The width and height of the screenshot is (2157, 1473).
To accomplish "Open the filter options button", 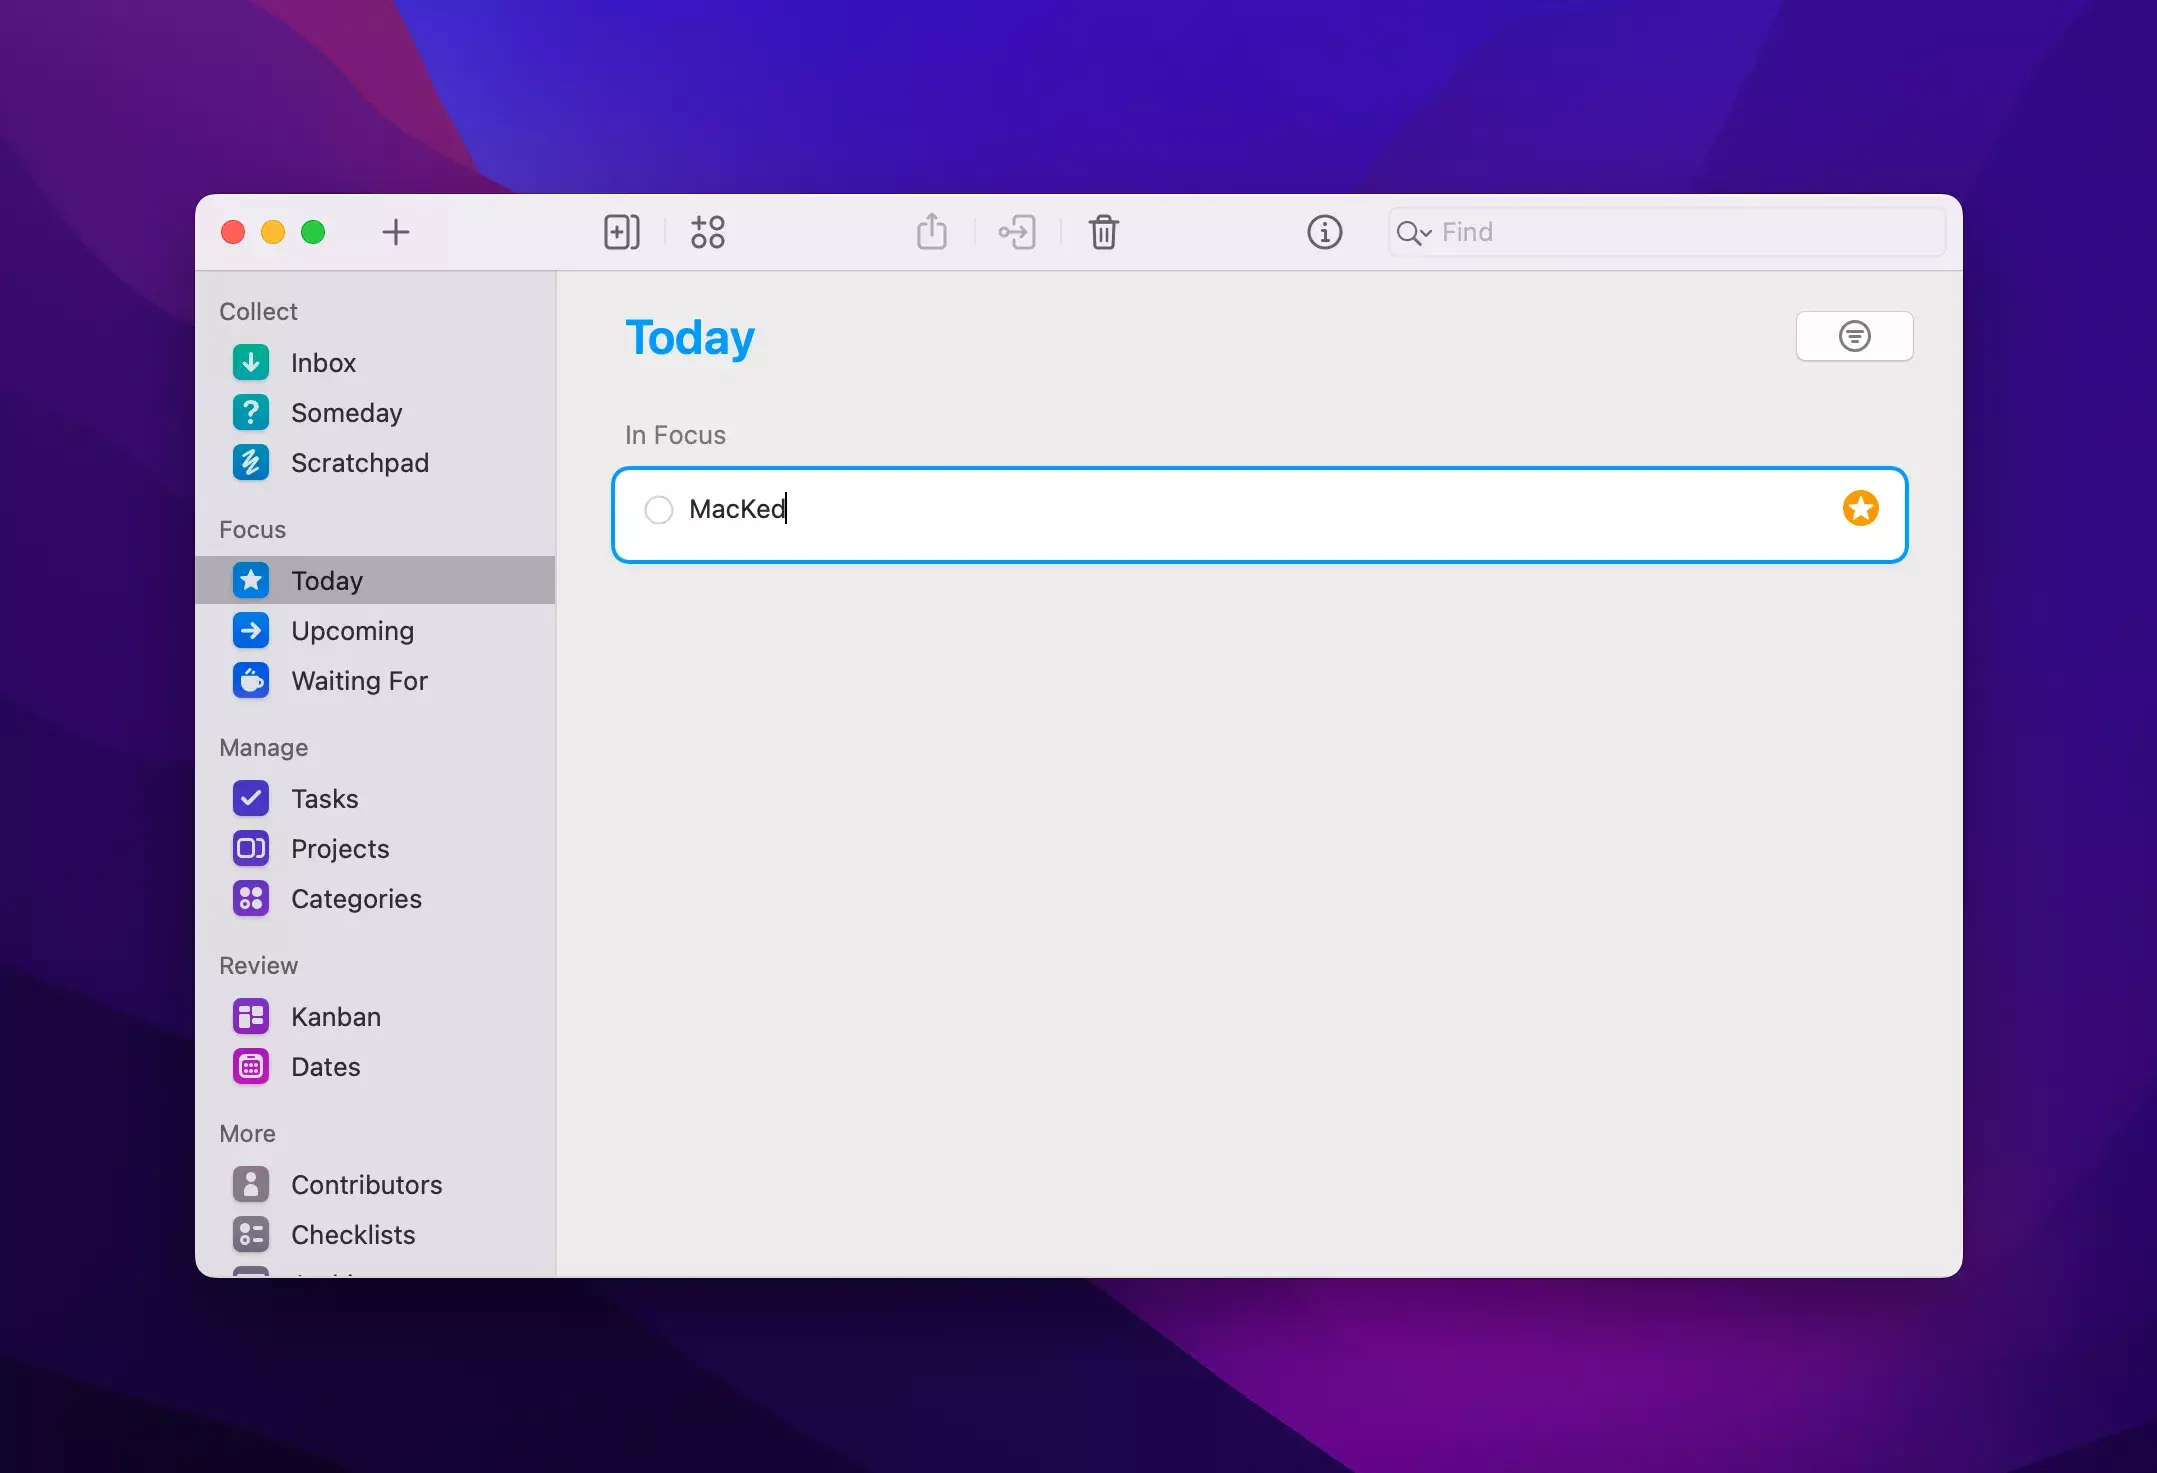I will [1854, 336].
